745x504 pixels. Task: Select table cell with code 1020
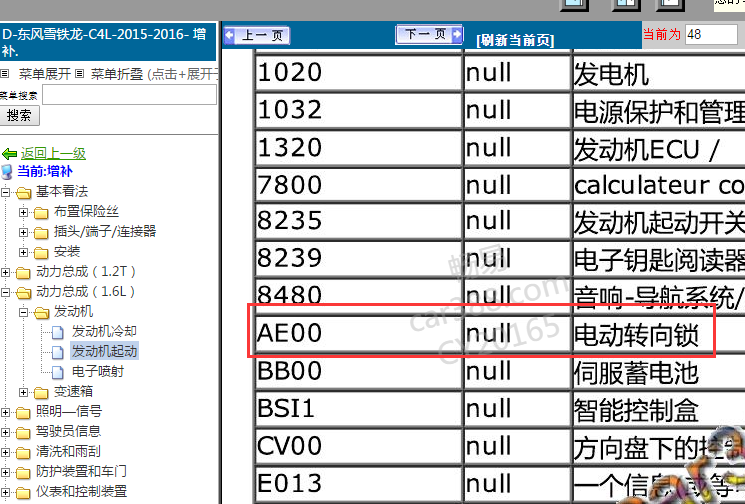pos(359,73)
